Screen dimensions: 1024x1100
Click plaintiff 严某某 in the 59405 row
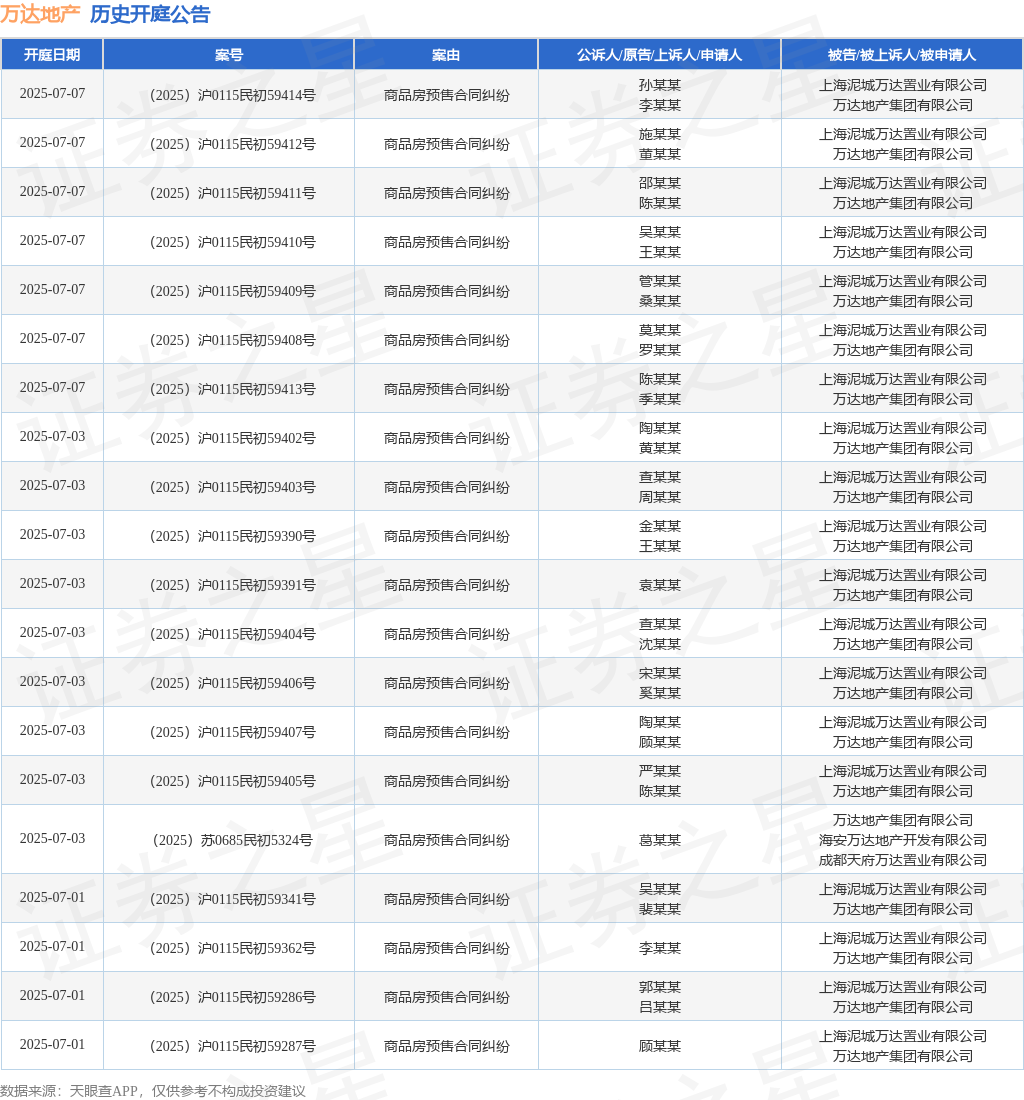coord(660,772)
